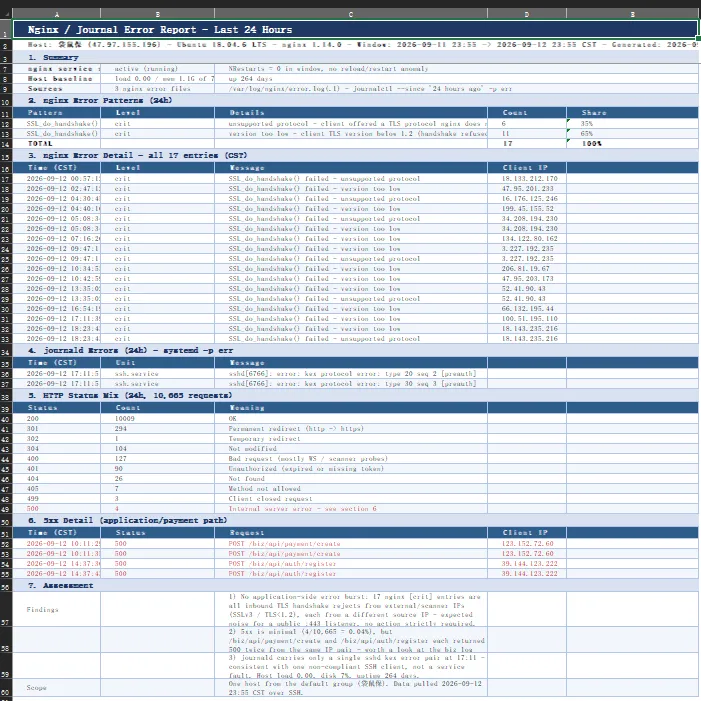Image resolution: width=701 pixels, height=701 pixels.
Task: Click the 'Details' column header cell
Action: pos(351,113)
